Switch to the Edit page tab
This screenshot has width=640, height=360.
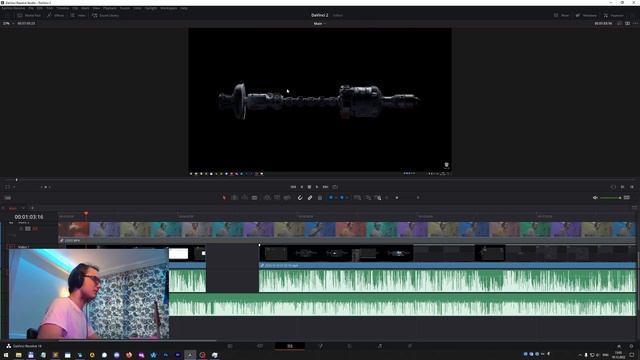(x=290, y=346)
